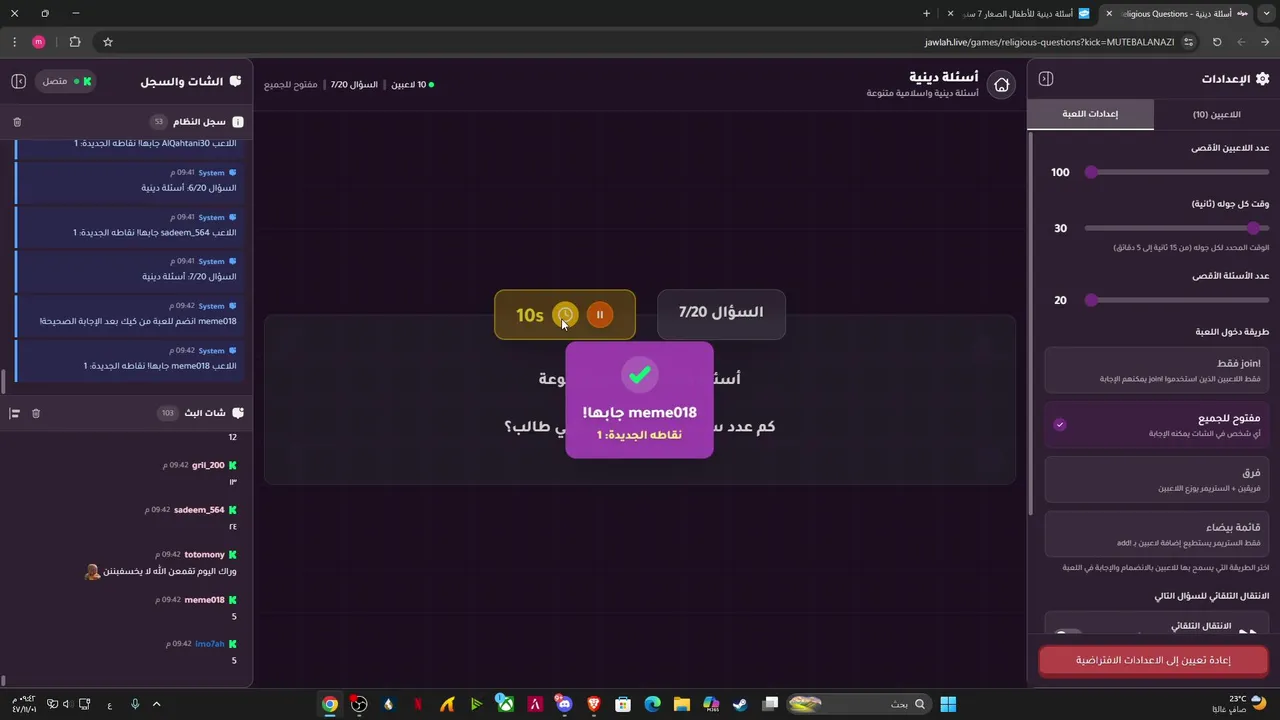Screen dimensions: 1280x720
Task: Click the meme018 answered notification popup
Action: 639,400
